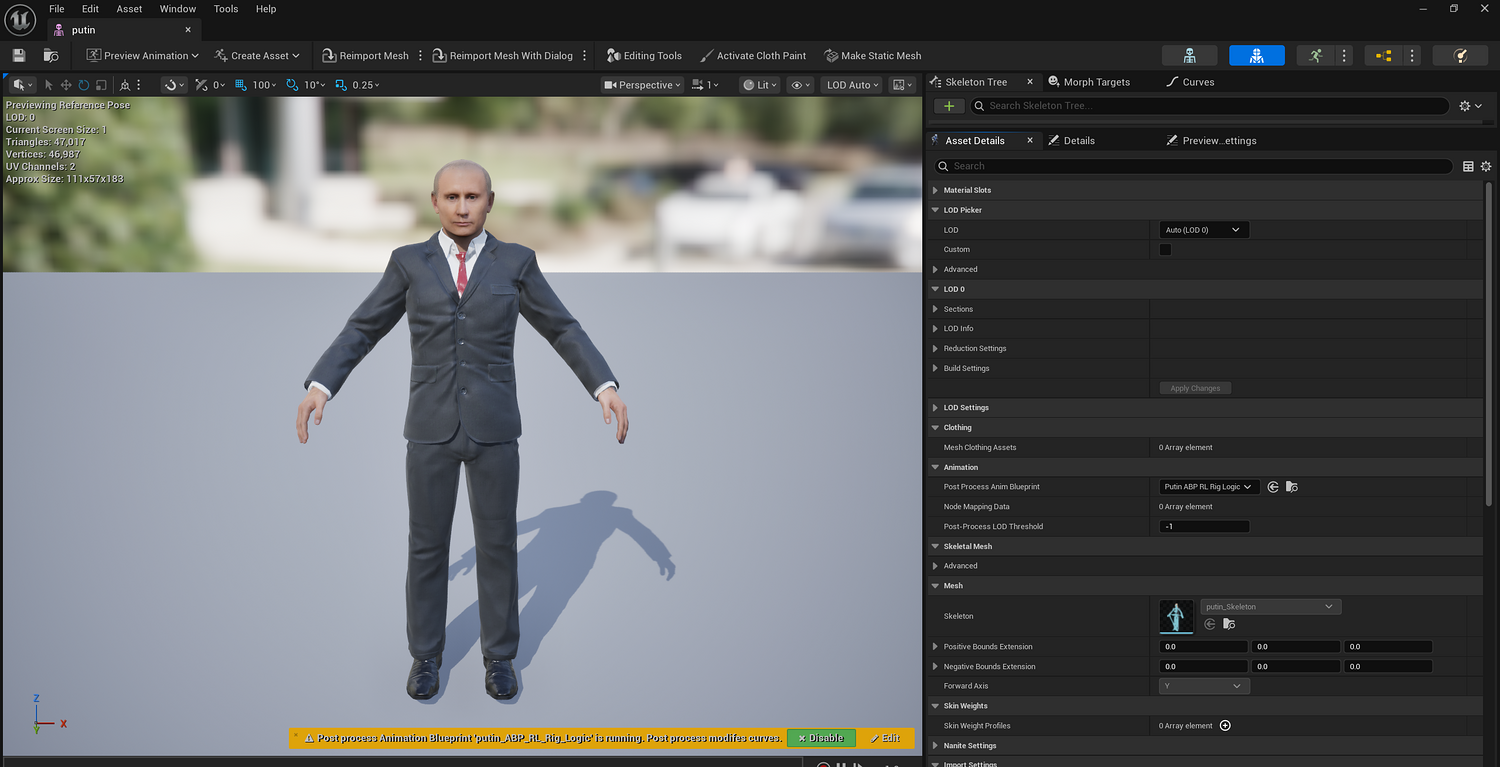This screenshot has width=1500, height=767.
Task: Open the Edit menu
Action: click(x=90, y=9)
